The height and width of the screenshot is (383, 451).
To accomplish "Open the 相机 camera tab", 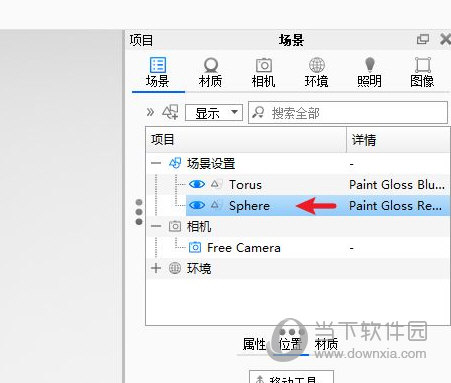I will 263,72.
